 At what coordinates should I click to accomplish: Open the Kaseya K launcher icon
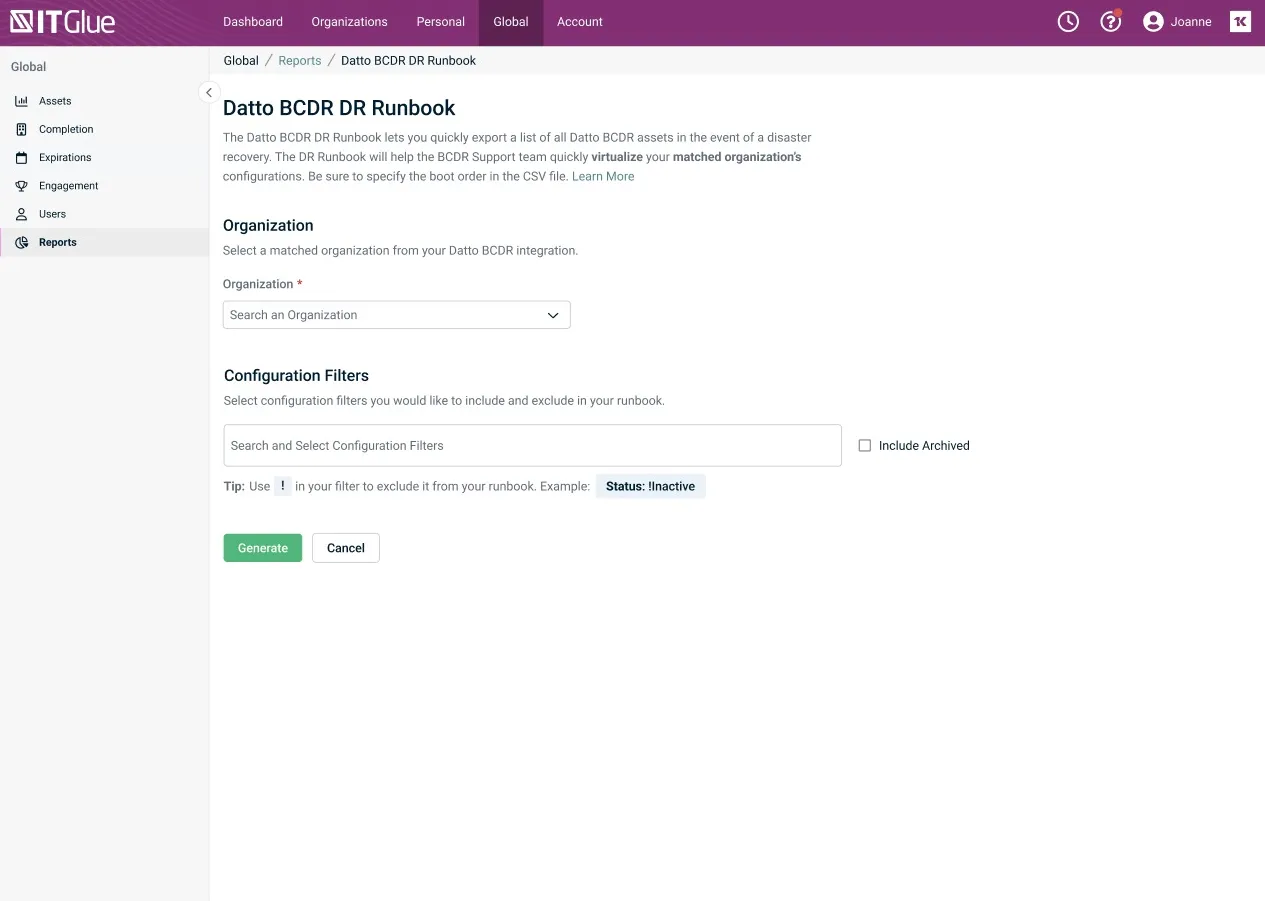point(1240,22)
